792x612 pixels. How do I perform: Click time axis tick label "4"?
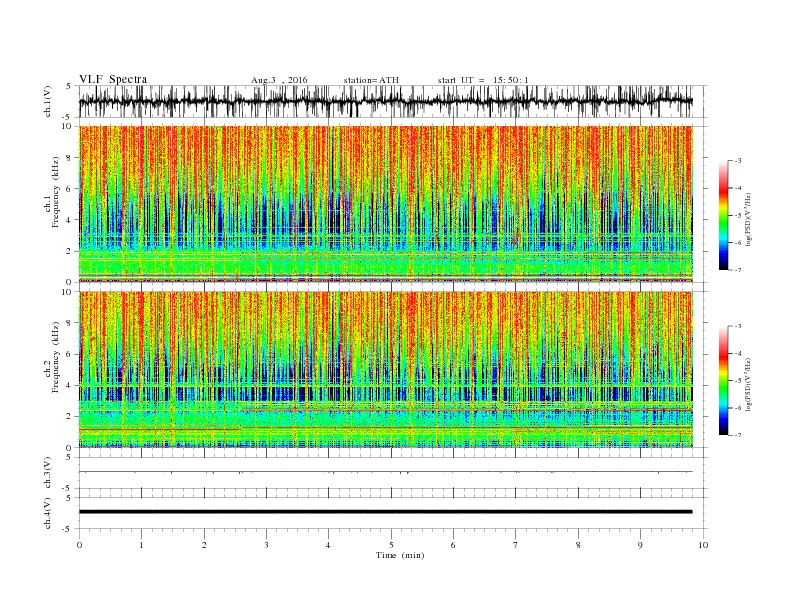pyautogui.click(x=329, y=545)
